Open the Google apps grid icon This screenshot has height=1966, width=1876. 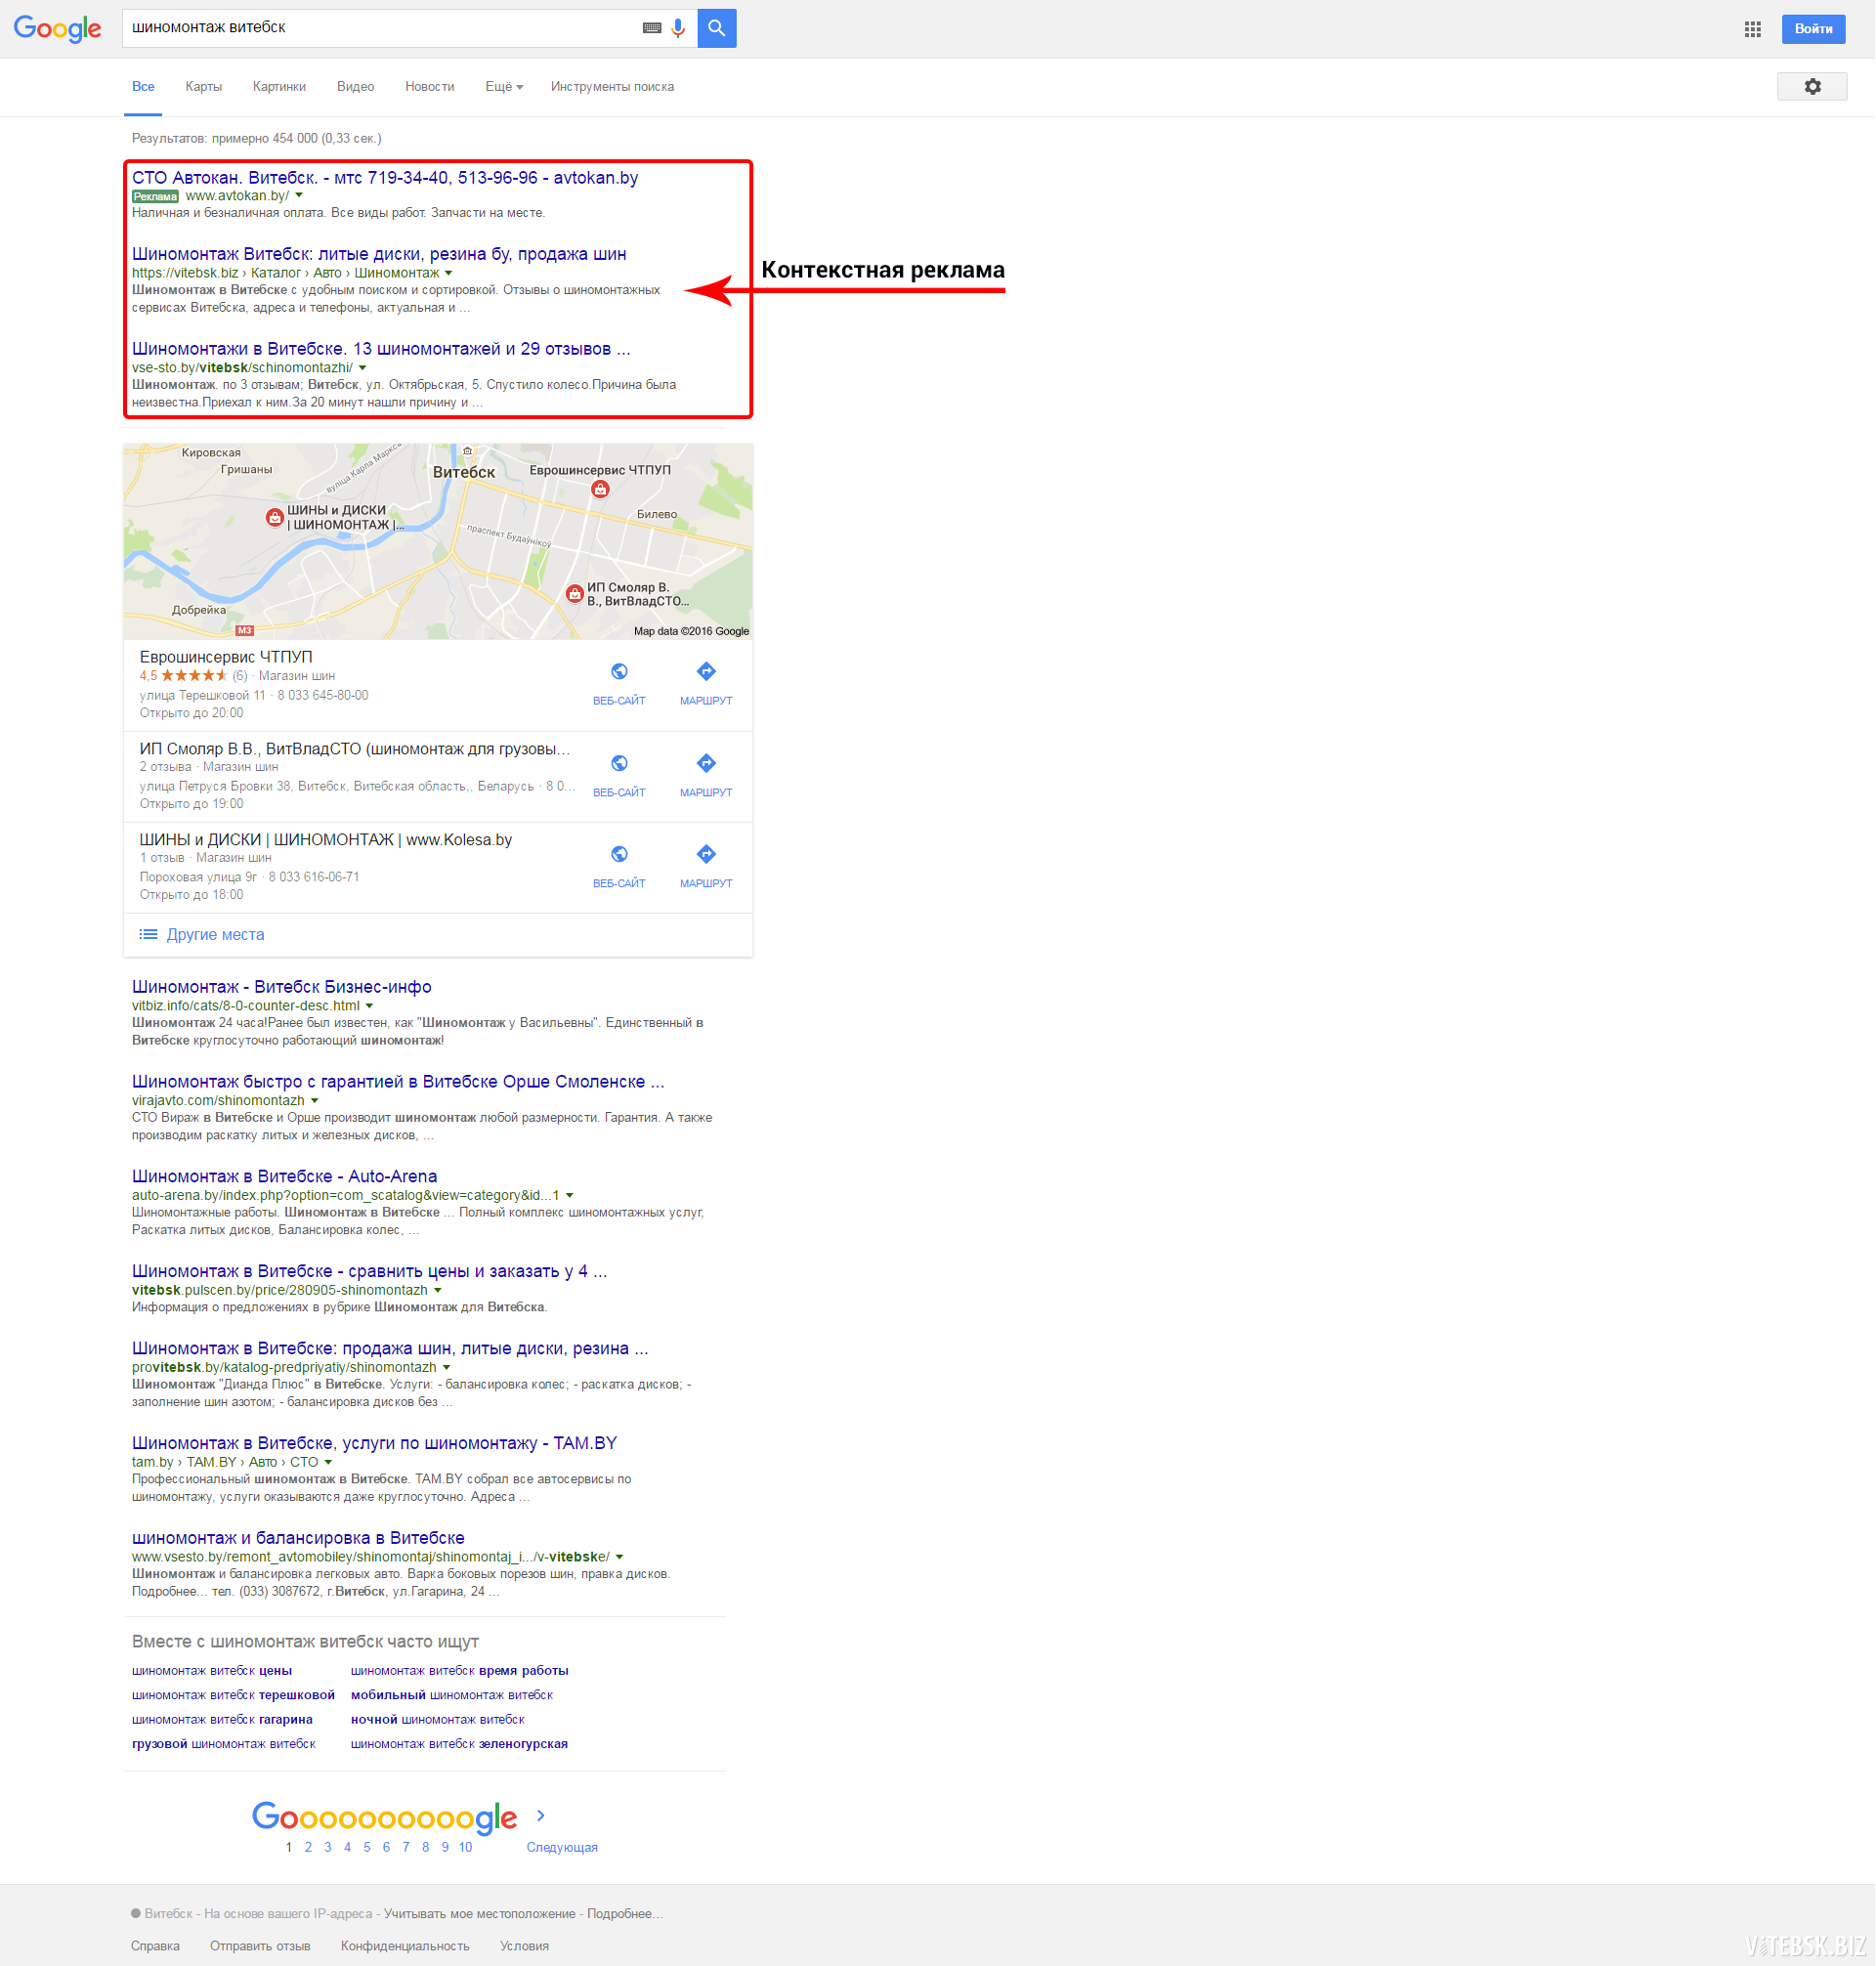(x=1753, y=29)
